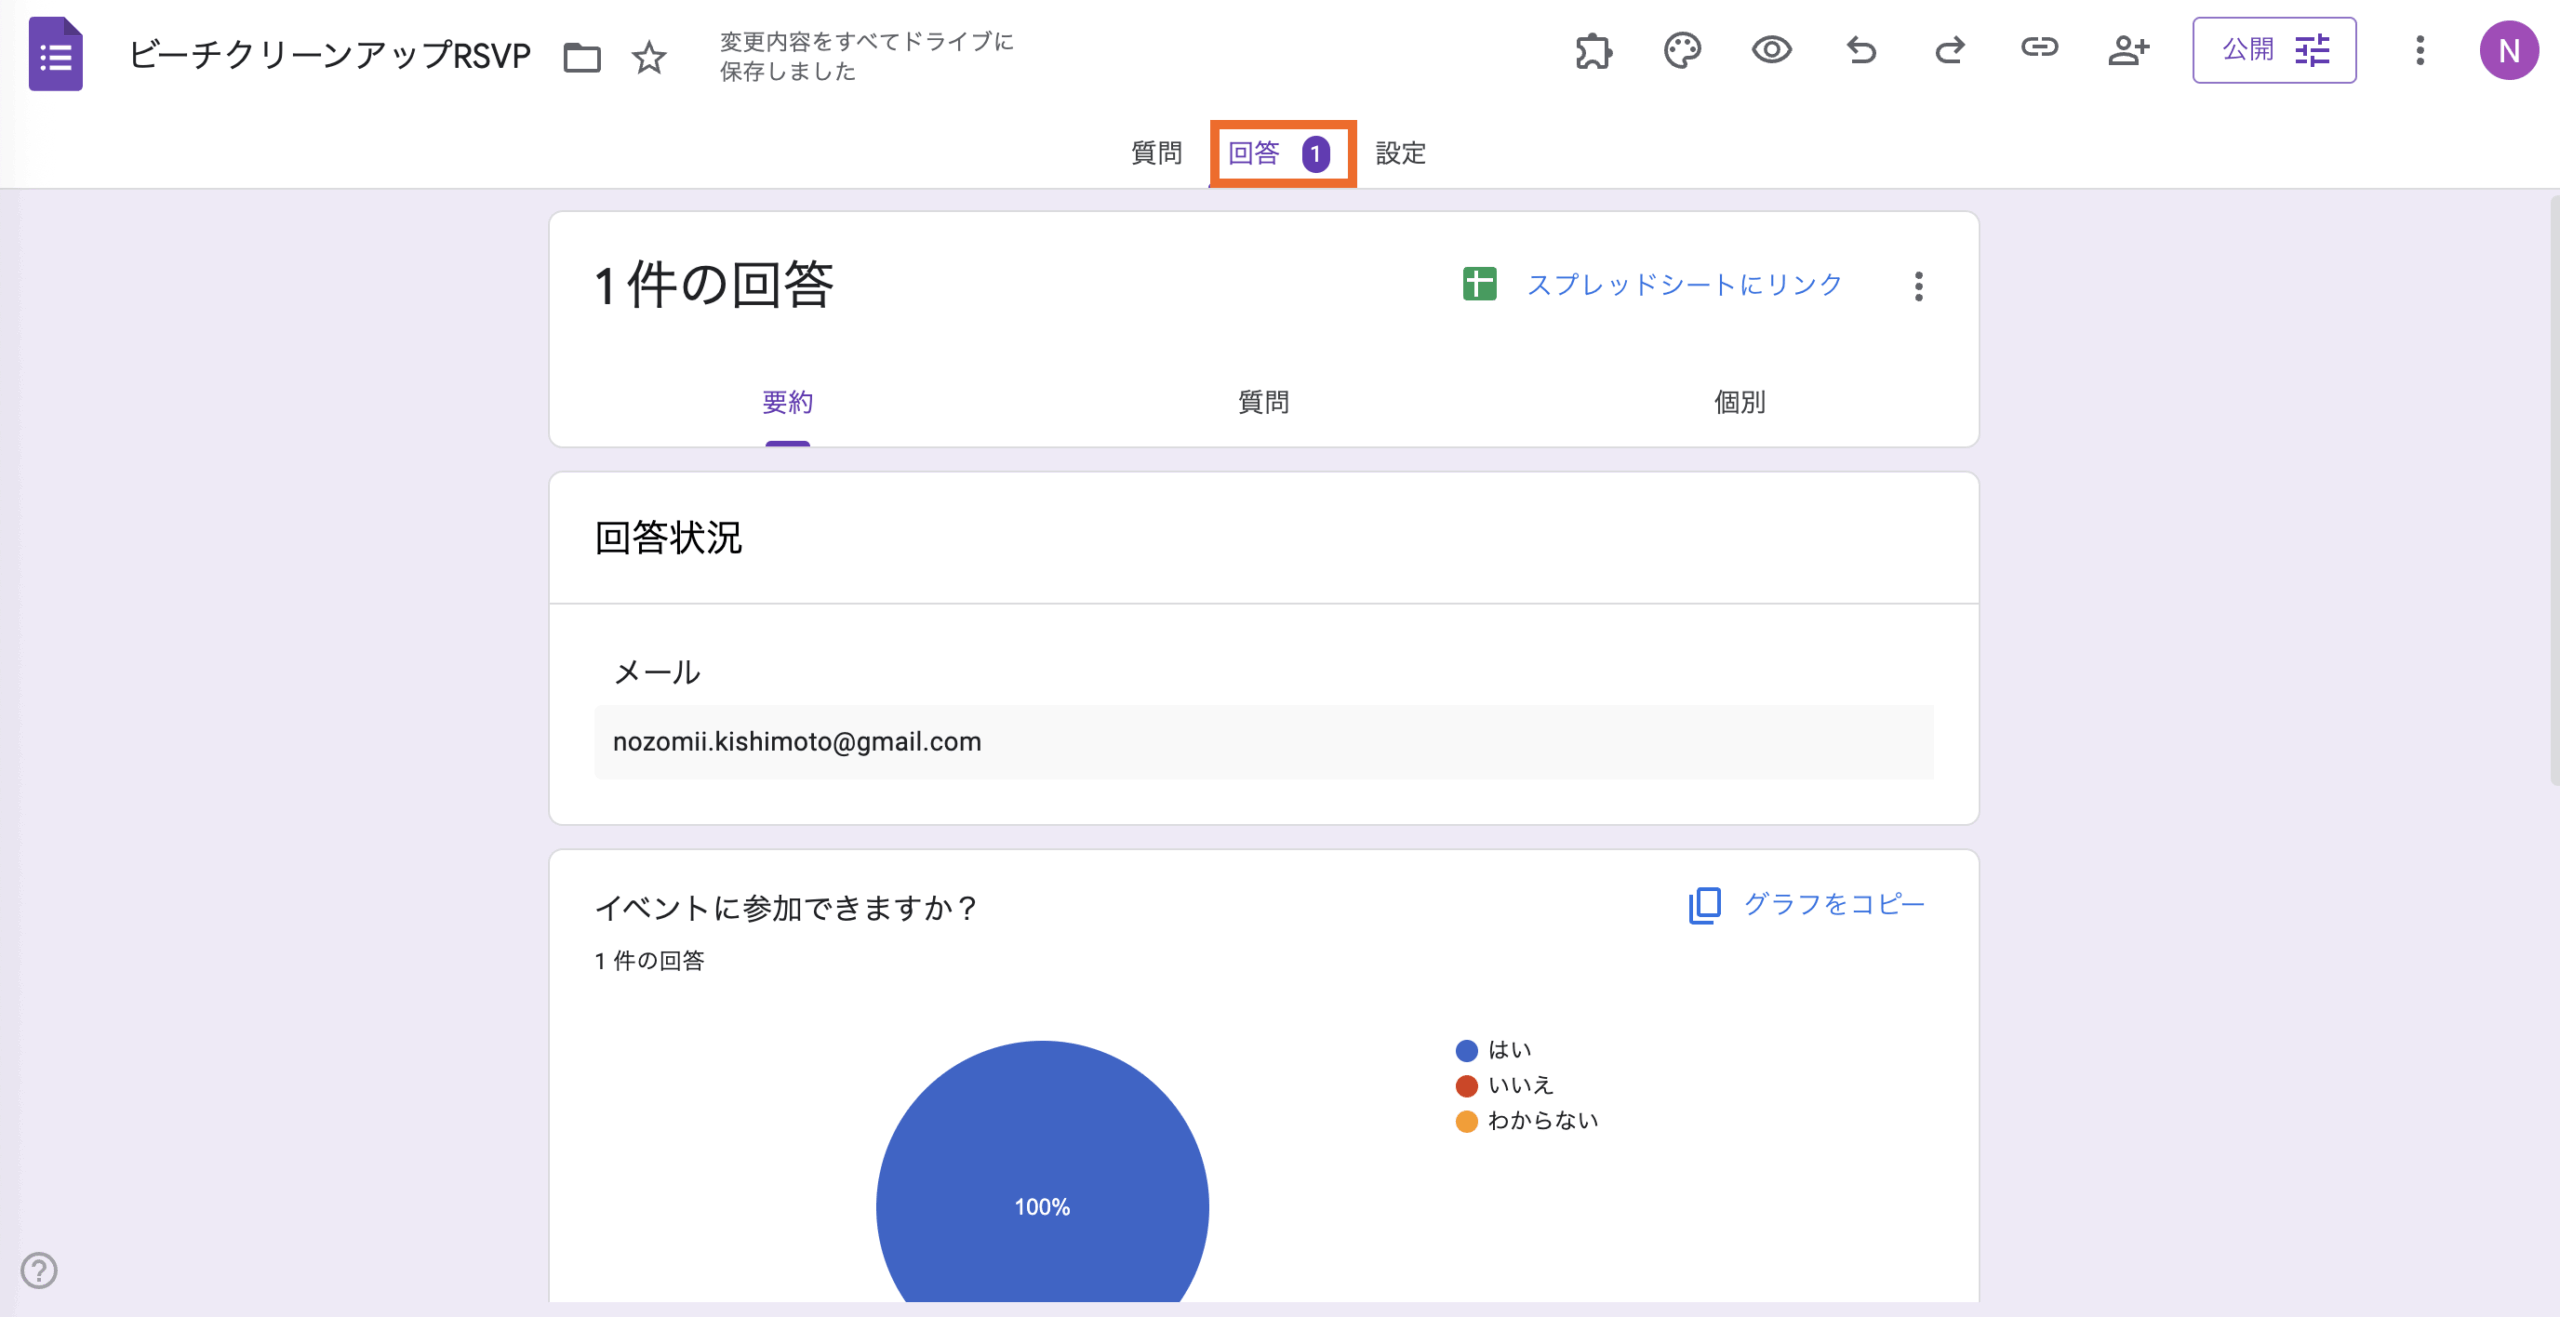Open the N account avatar

[2508, 51]
